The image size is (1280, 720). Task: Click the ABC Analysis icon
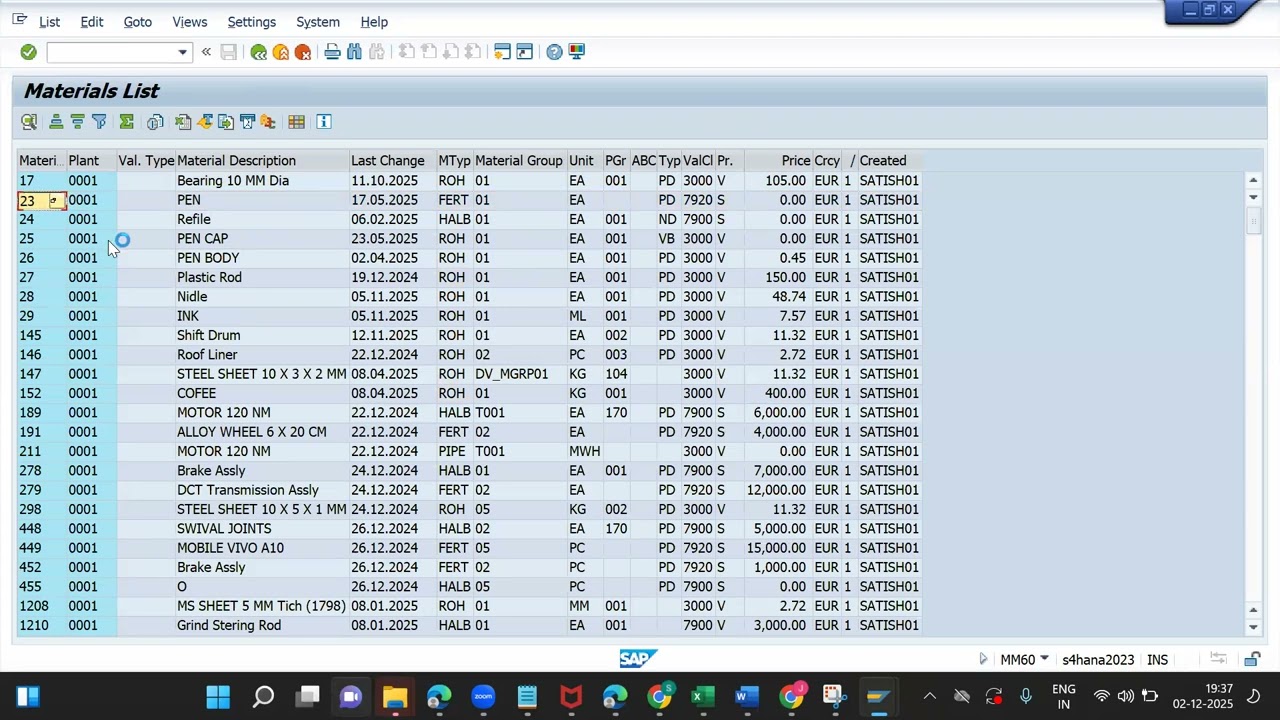pyautogui.click(x=268, y=122)
